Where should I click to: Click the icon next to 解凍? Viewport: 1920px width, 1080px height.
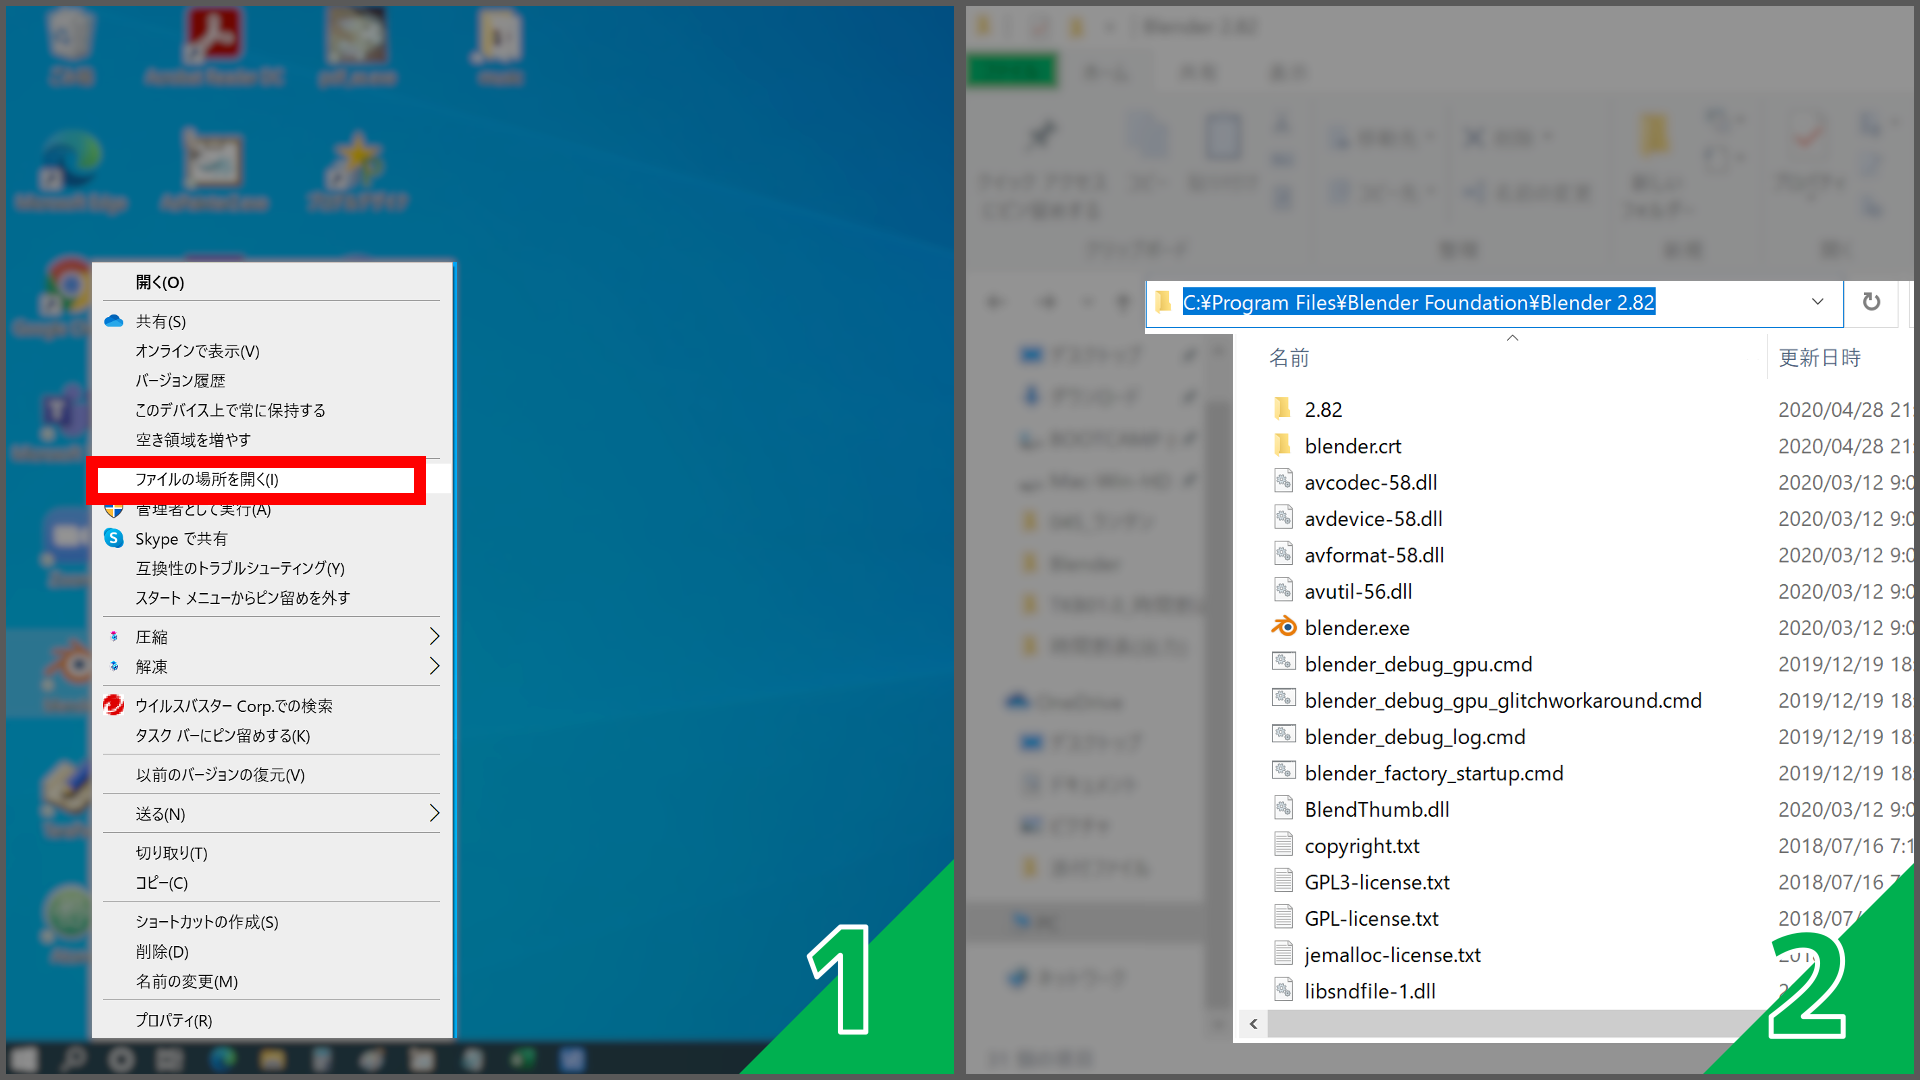point(114,666)
